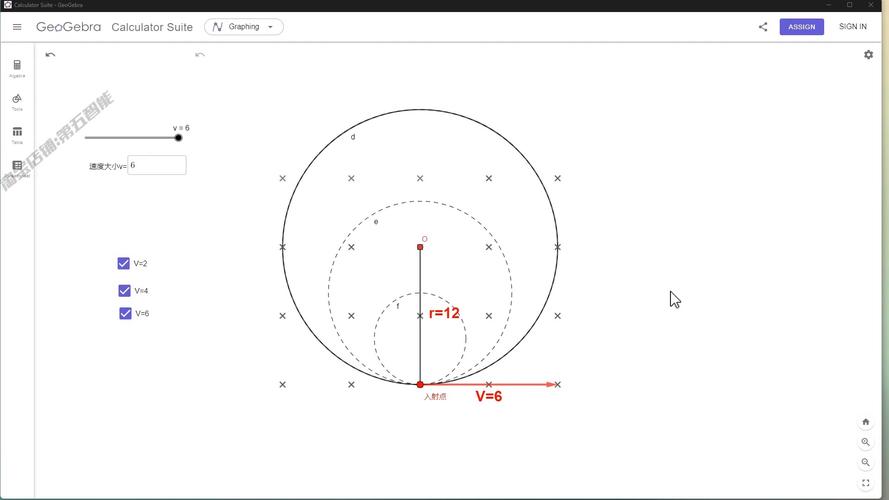This screenshot has height=500, width=889.
Task: Switch to the Tools tab
Action: (17, 101)
